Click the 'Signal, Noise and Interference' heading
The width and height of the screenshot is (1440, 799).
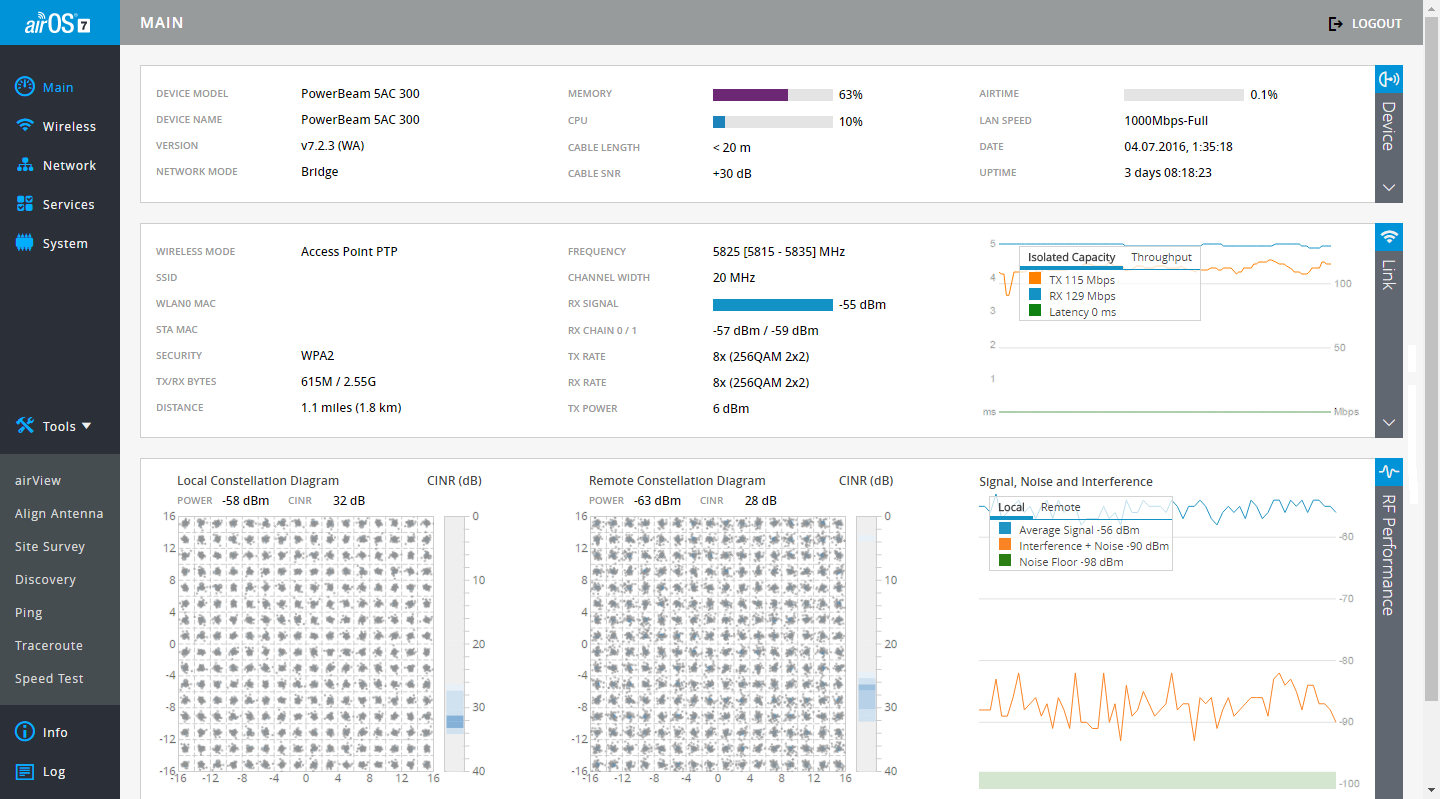[x=1066, y=482]
